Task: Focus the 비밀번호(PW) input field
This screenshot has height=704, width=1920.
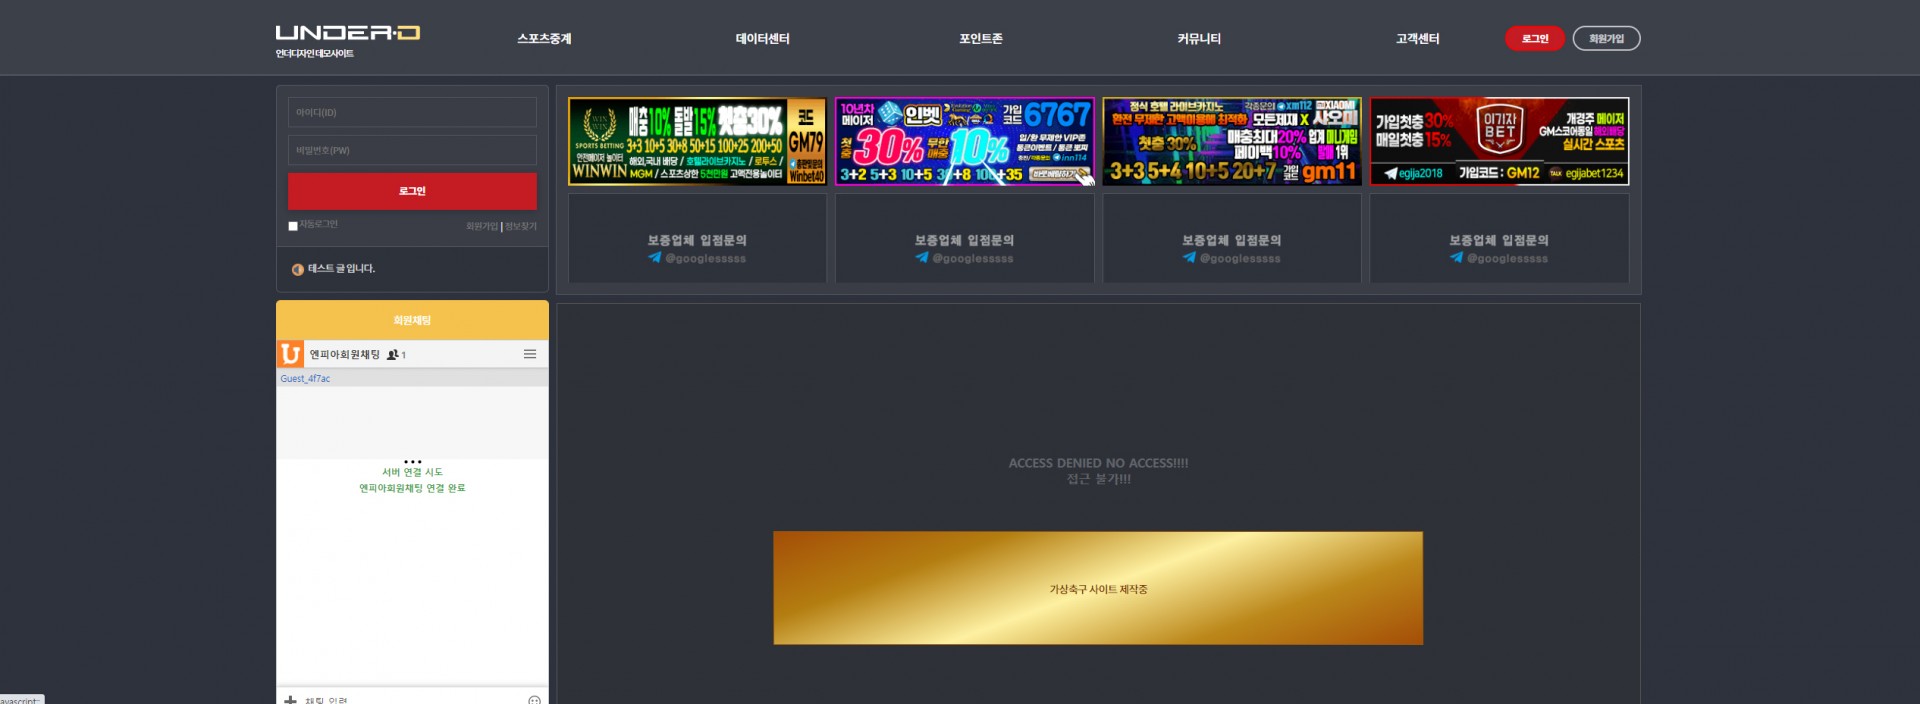Action: tap(412, 150)
